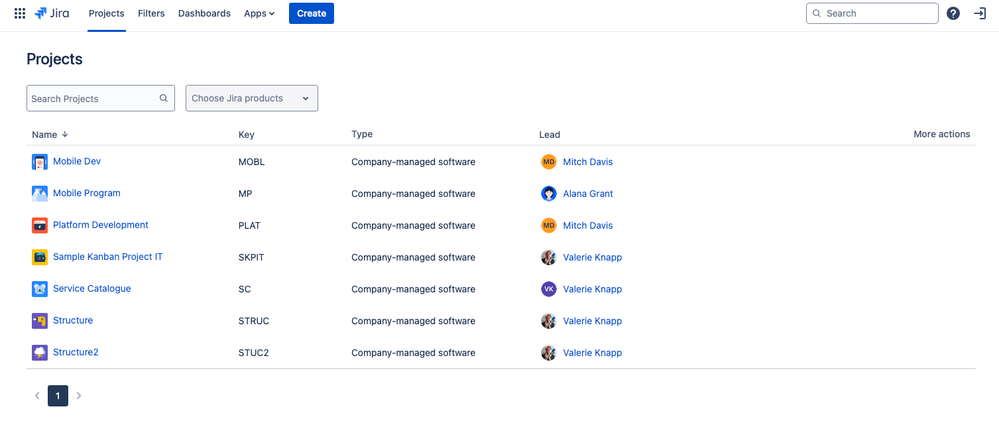This screenshot has height=431, width=999.
Task: Click the Projects page heading
Action: coord(55,59)
